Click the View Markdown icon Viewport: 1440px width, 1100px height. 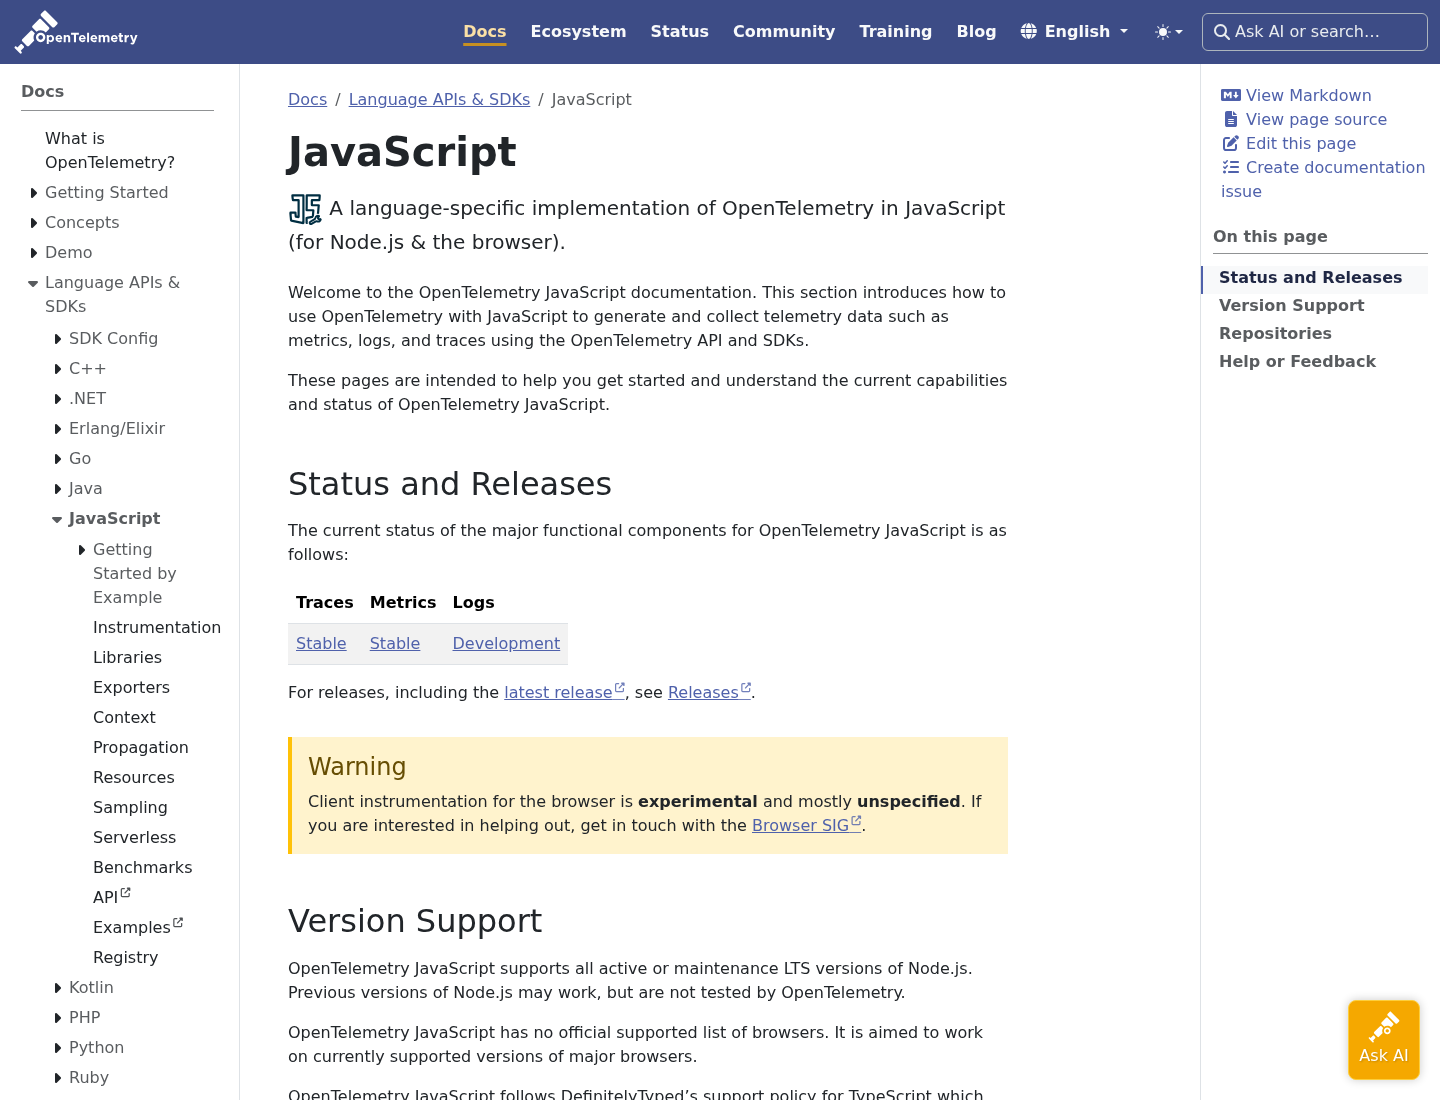1231,95
